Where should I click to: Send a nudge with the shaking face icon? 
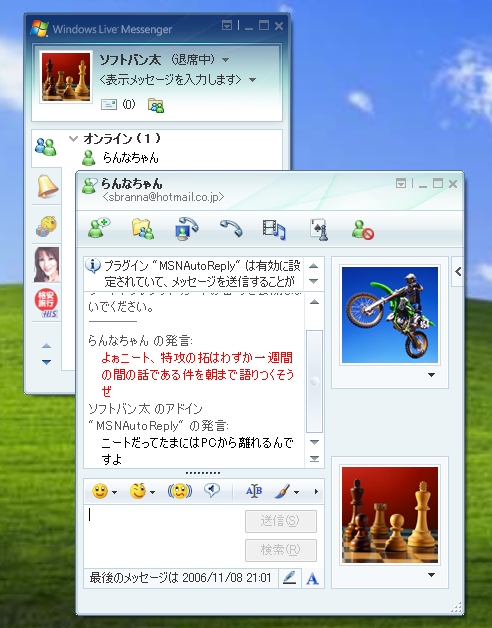click(x=180, y=491)
